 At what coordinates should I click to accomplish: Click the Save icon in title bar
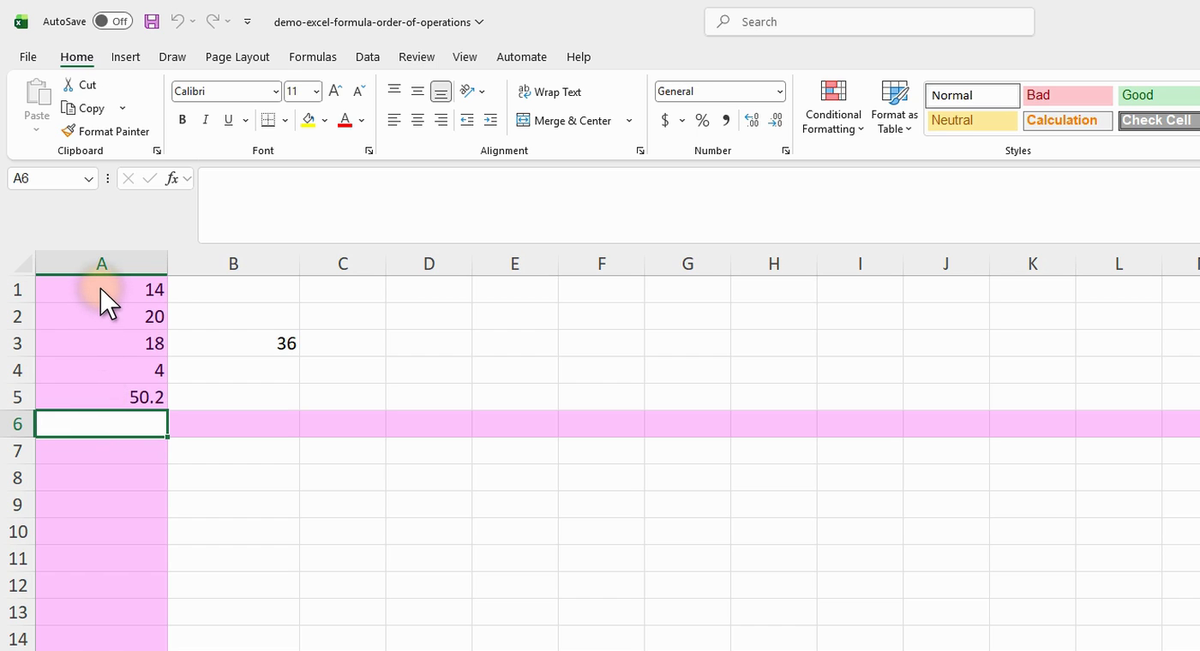152,21
